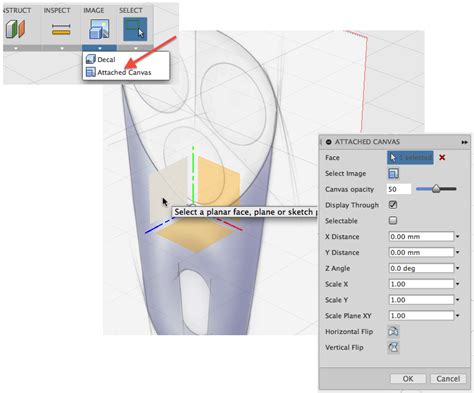Click the Z Angle input field

(x=421, y=268)
